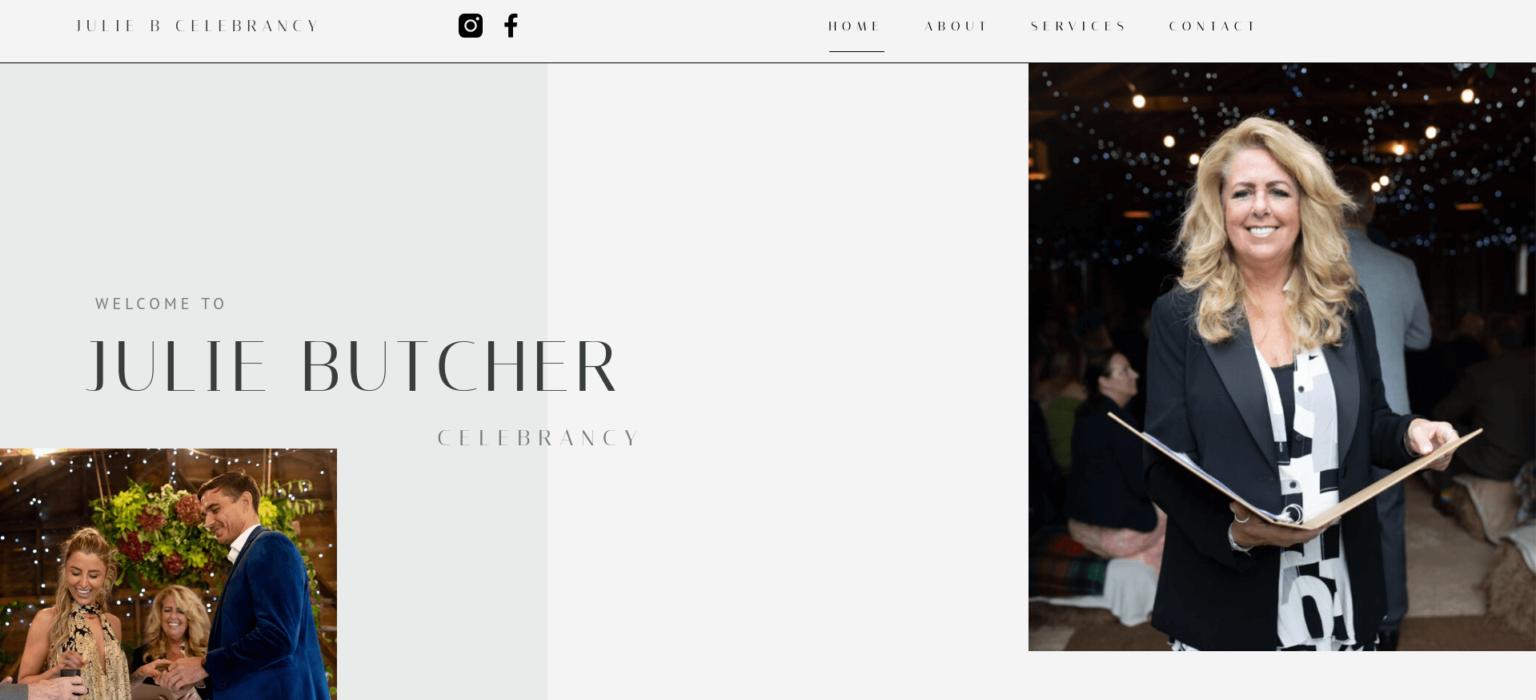Click the Welcome To text

coord(161,304)
